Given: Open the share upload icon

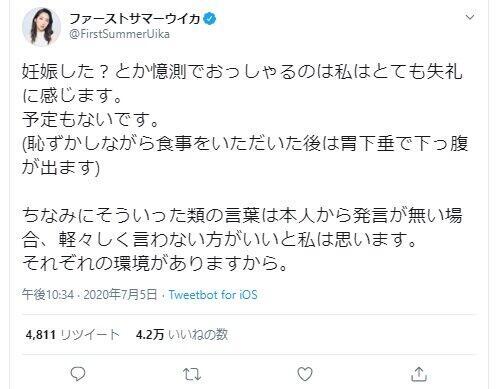Looking at the screenshot, I should [418, 374].
